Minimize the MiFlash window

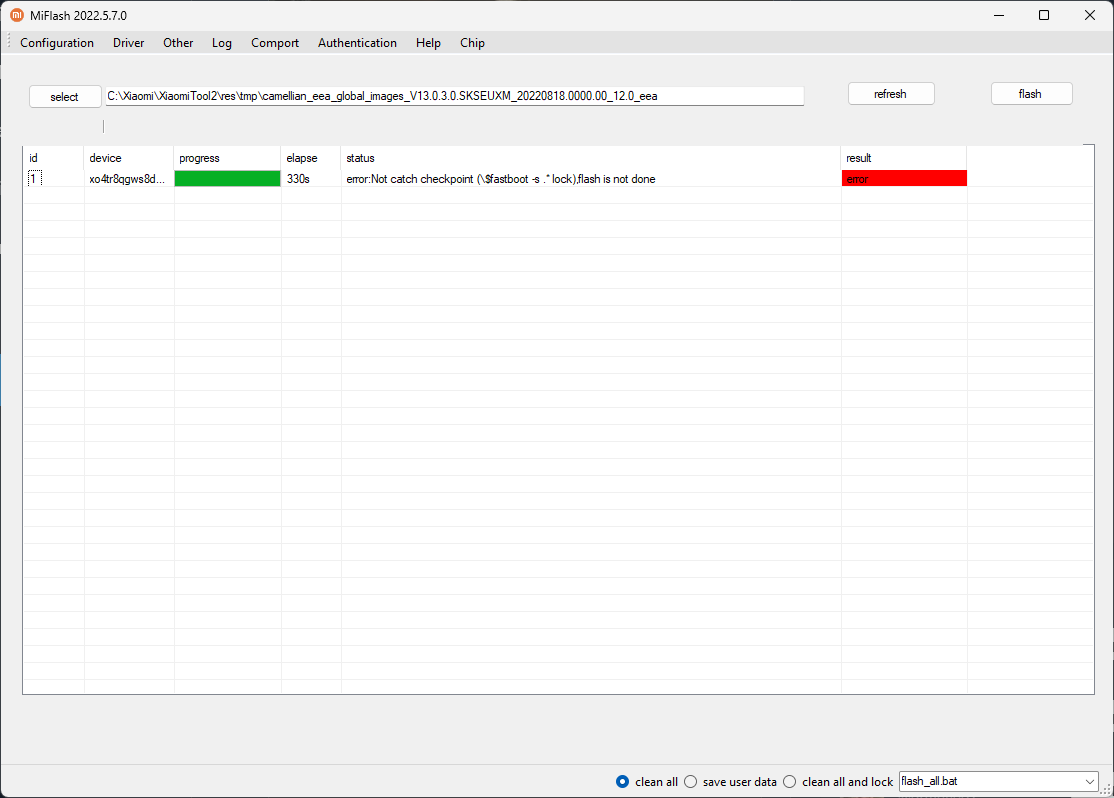pyautogui.click(x=999, y=15)
